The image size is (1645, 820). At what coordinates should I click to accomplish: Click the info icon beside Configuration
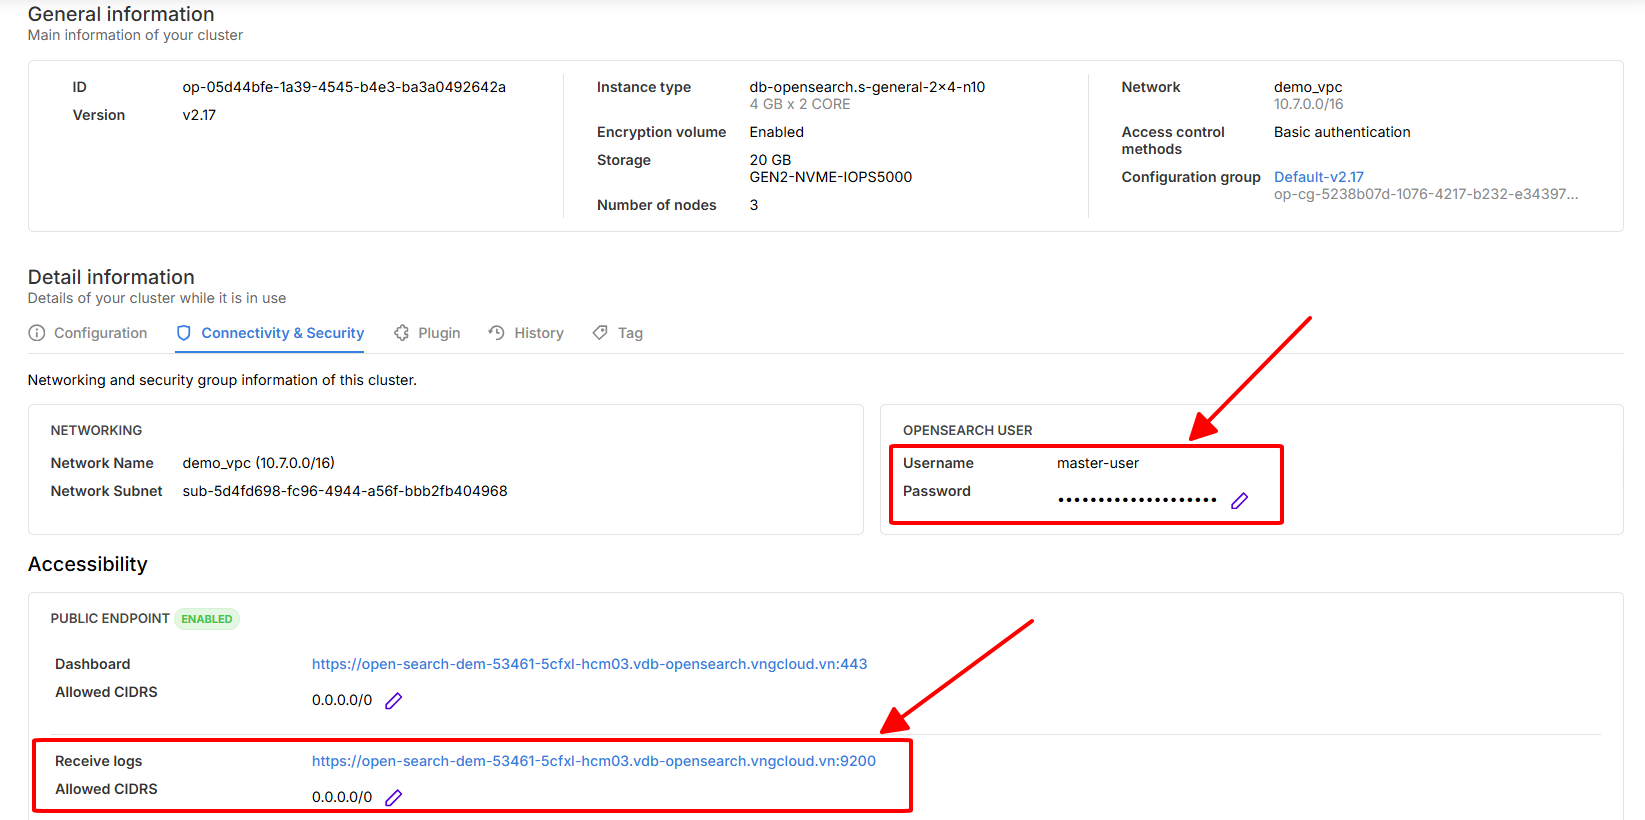point(37,333)
